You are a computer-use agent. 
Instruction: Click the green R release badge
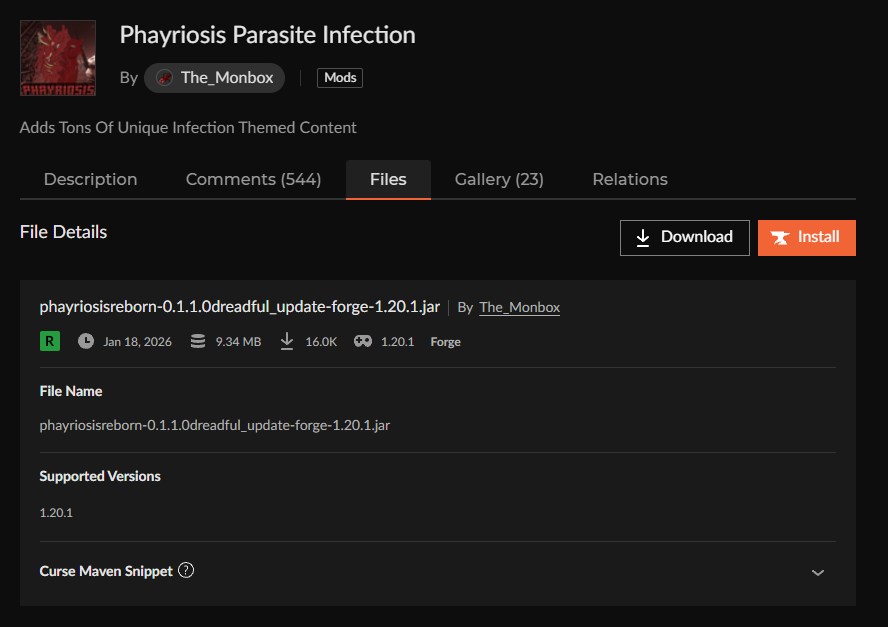pos(50,341)
